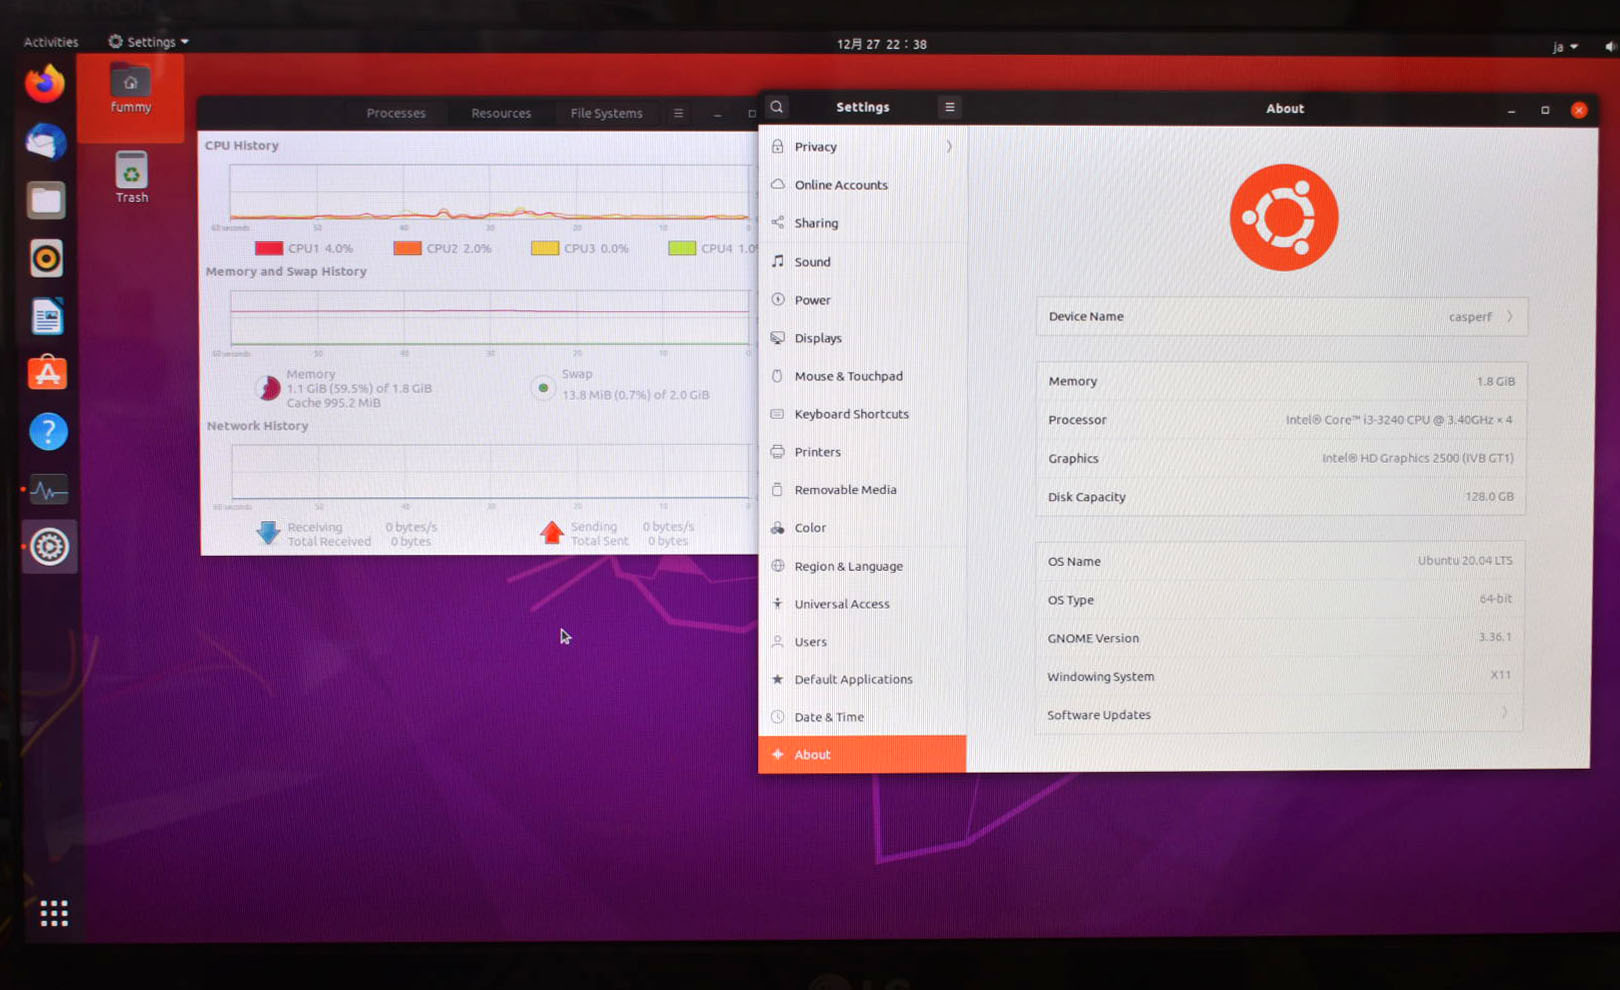Open the Settings hamburger menu
The image size is (1620, 990).
click(950, 107)
